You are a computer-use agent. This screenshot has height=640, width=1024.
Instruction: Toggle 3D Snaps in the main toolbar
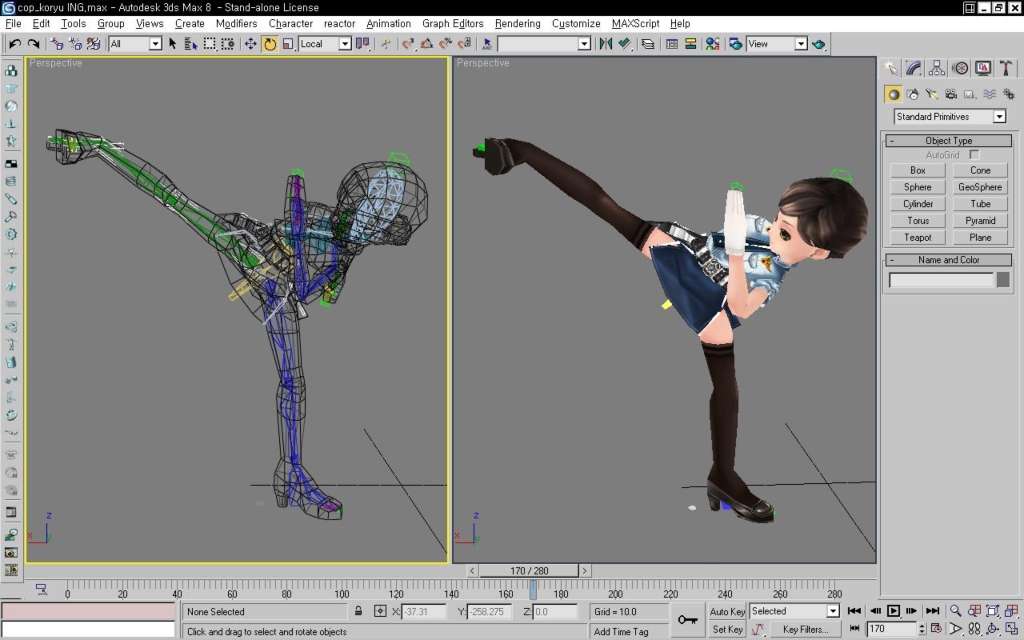(x=408, y=44)
